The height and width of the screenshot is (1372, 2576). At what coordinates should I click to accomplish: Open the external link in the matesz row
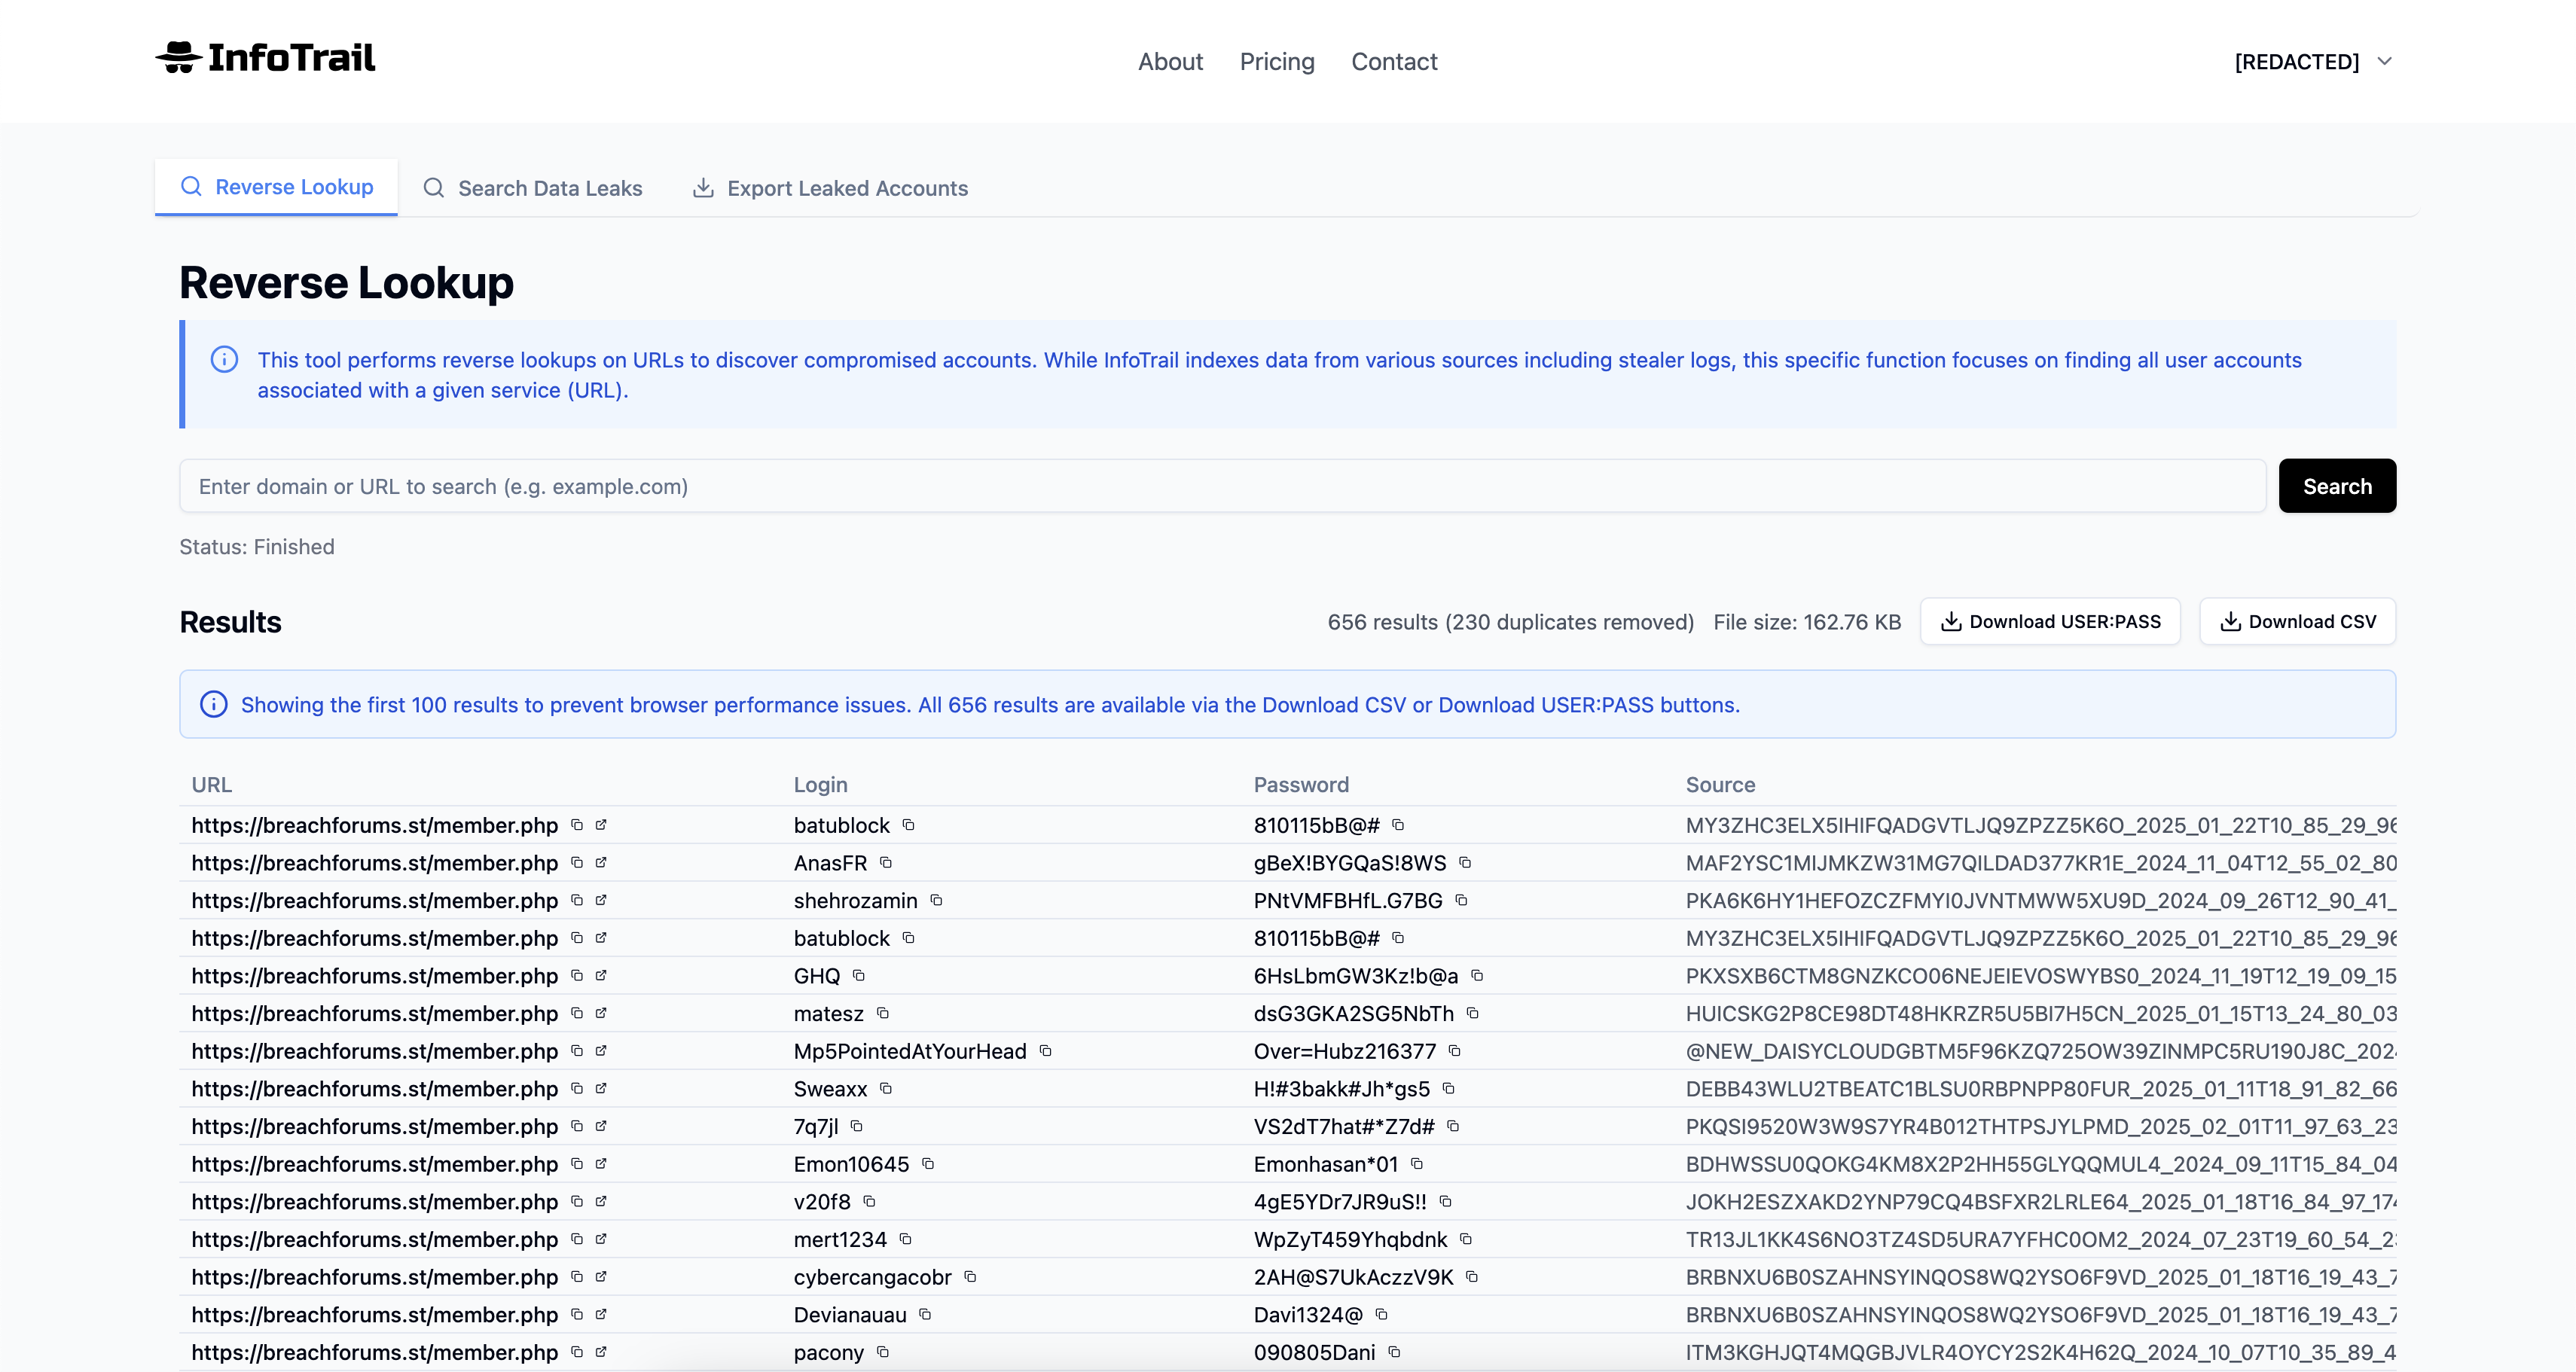[x=601, y=1013]
